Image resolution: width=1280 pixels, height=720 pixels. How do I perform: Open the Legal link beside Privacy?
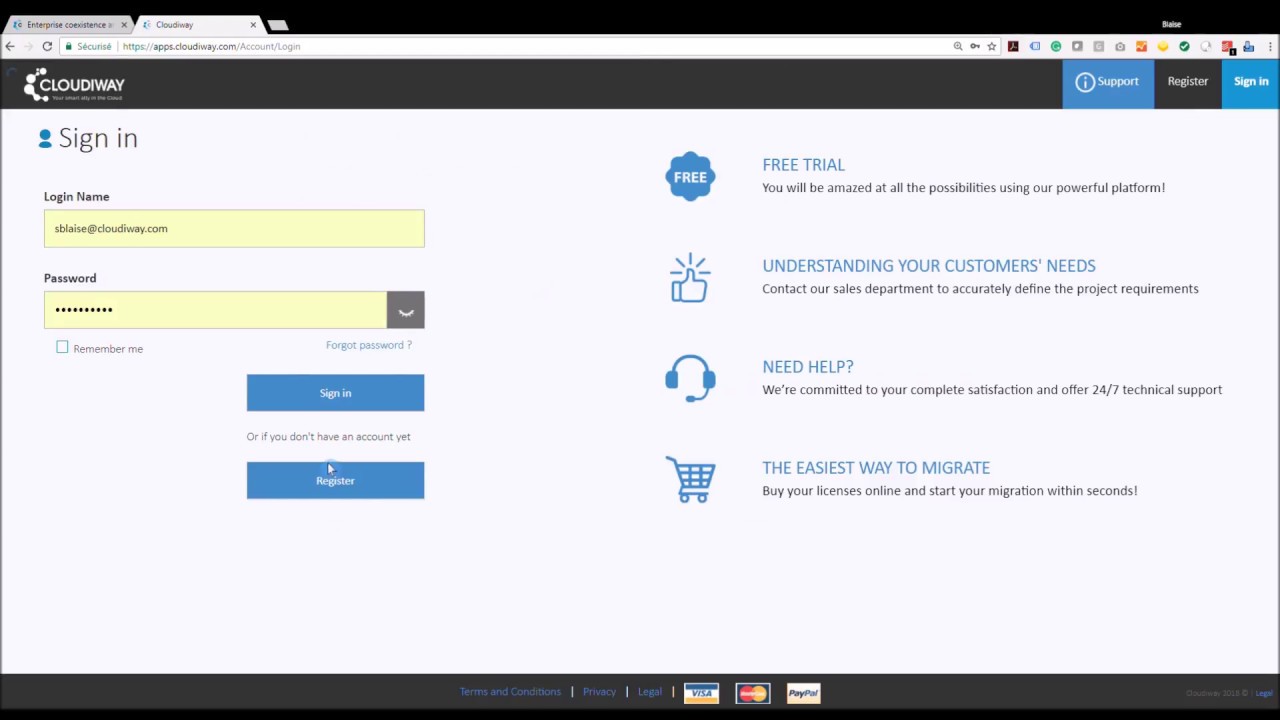click(649, 692)
